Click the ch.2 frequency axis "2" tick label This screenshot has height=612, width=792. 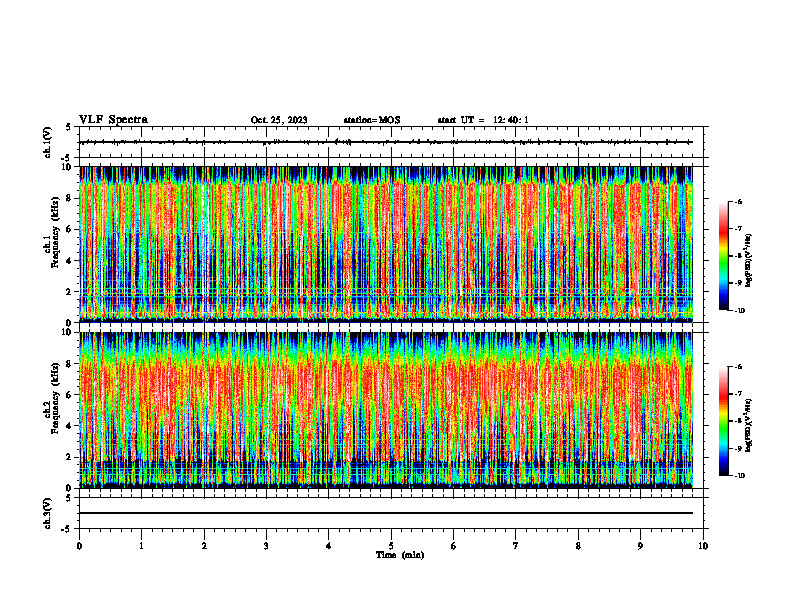(71, 457)
